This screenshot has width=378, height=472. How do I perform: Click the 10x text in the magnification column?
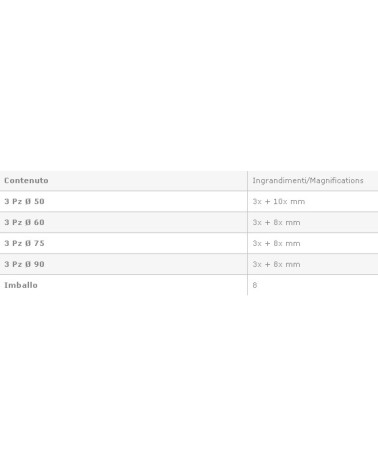pos(280,201)
